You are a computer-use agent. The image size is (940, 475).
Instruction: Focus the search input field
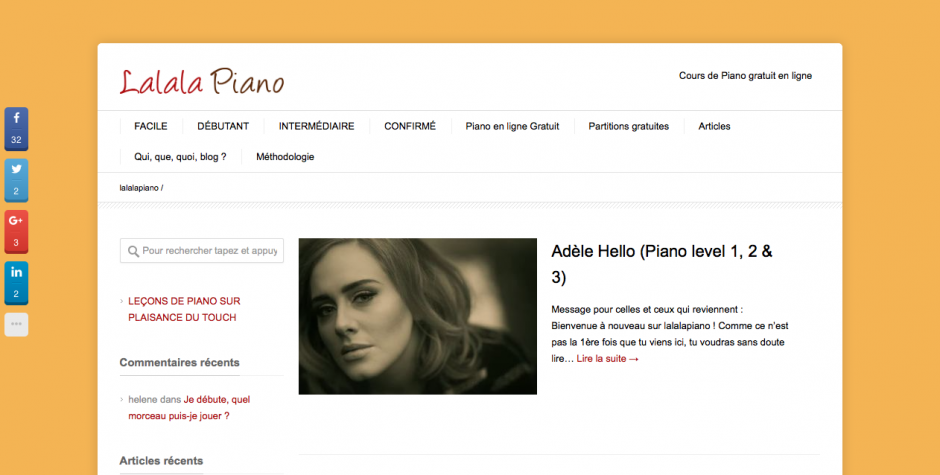pos(202,251)
